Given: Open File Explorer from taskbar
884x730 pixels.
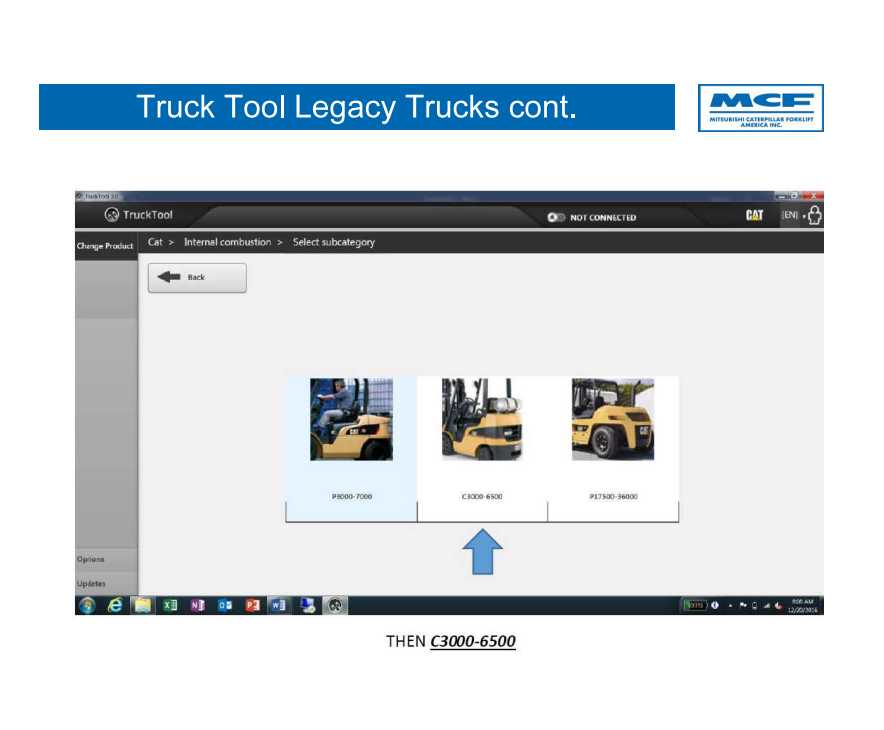Looking at the screenshot, I should tap(143, 605).
